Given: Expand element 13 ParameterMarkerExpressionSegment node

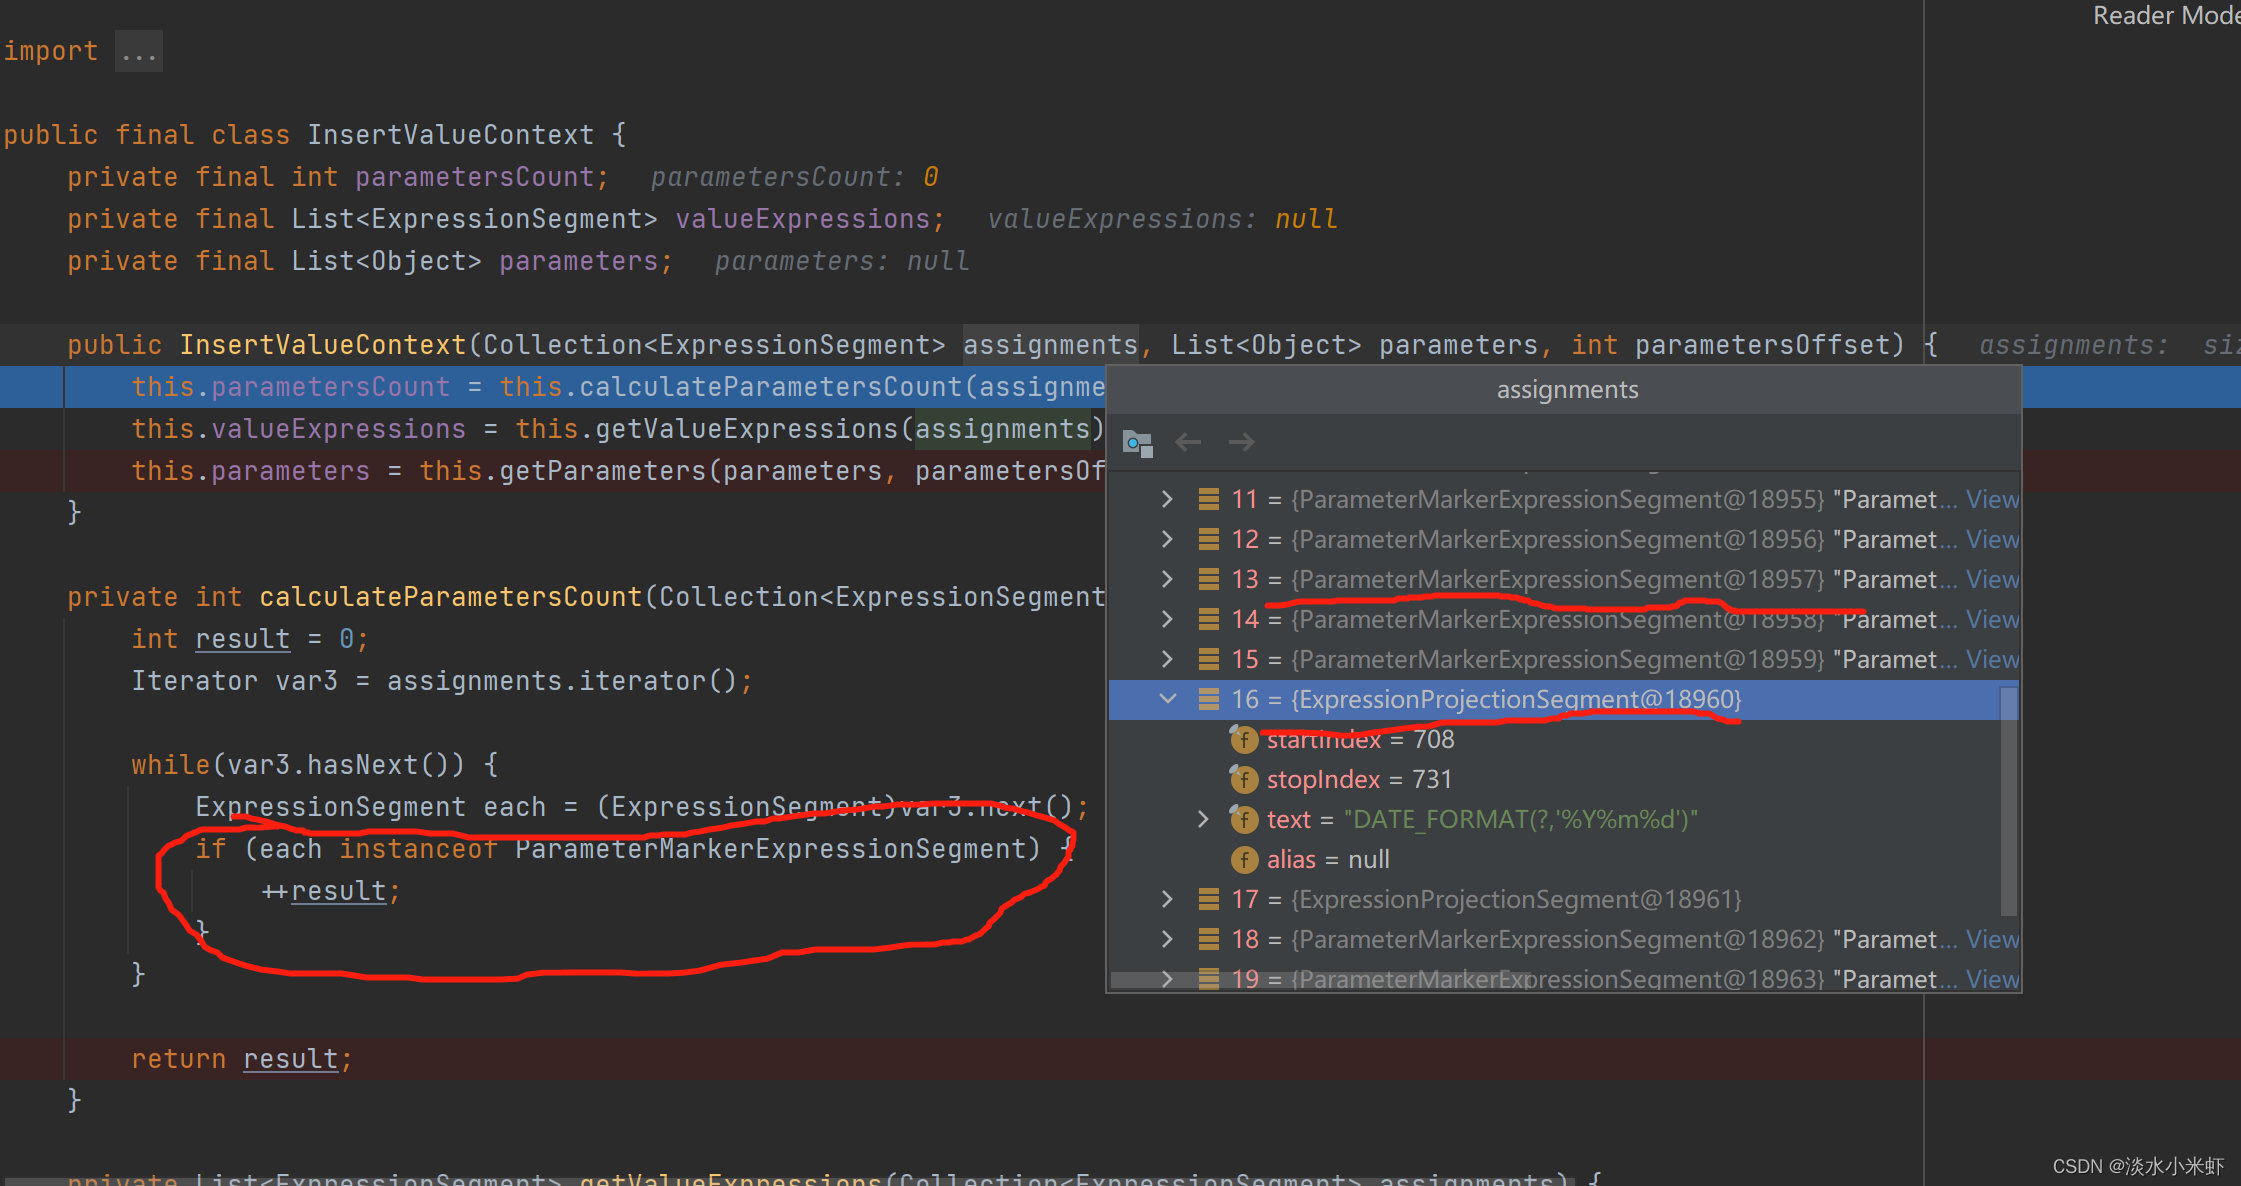Looking at the screenshot, I should click(x=1166, y=579).
